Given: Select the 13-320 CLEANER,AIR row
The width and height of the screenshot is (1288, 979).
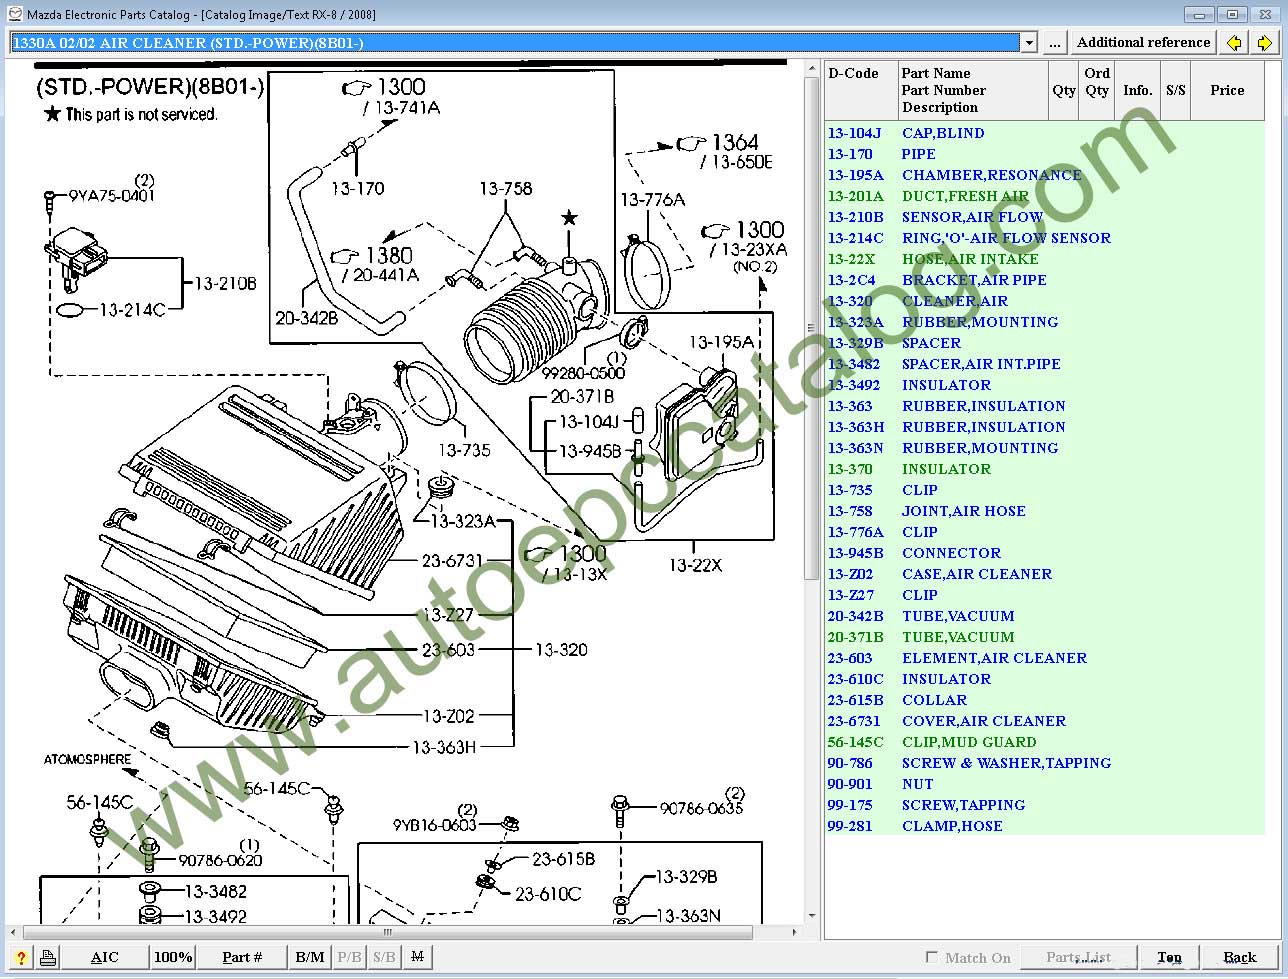Looking at the screenshot, I should click(x=1045, y=301).
